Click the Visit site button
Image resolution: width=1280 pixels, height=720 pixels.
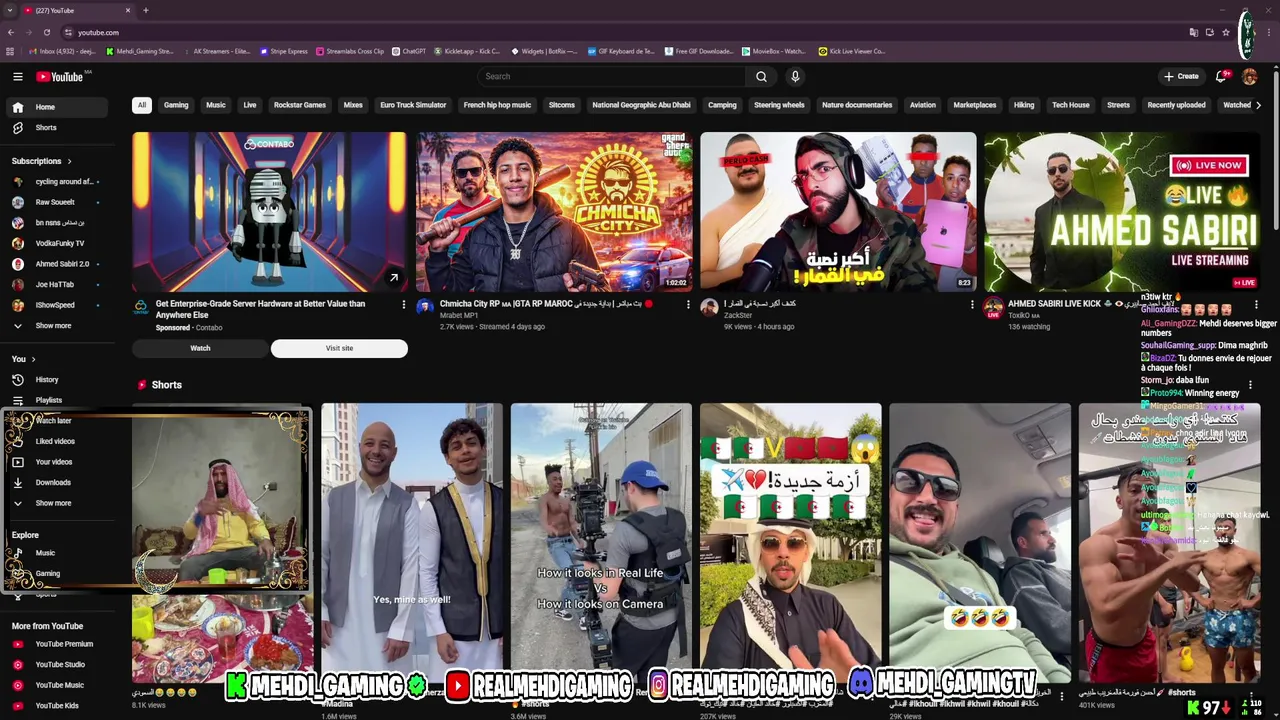click(339, 348)
